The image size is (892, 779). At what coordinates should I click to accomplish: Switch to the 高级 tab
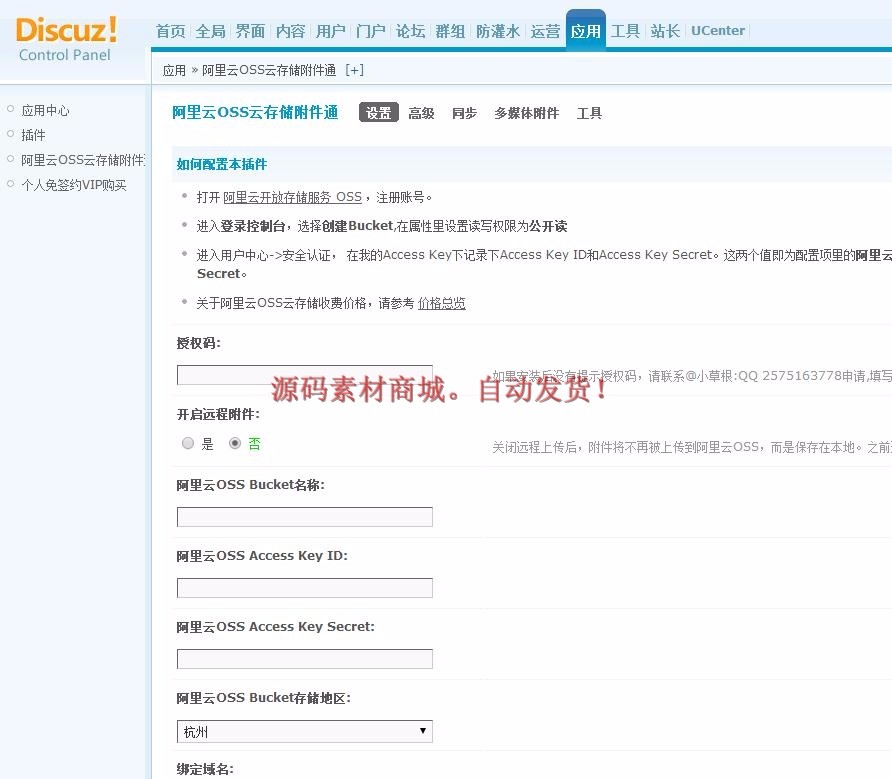[x=422, y=113]
